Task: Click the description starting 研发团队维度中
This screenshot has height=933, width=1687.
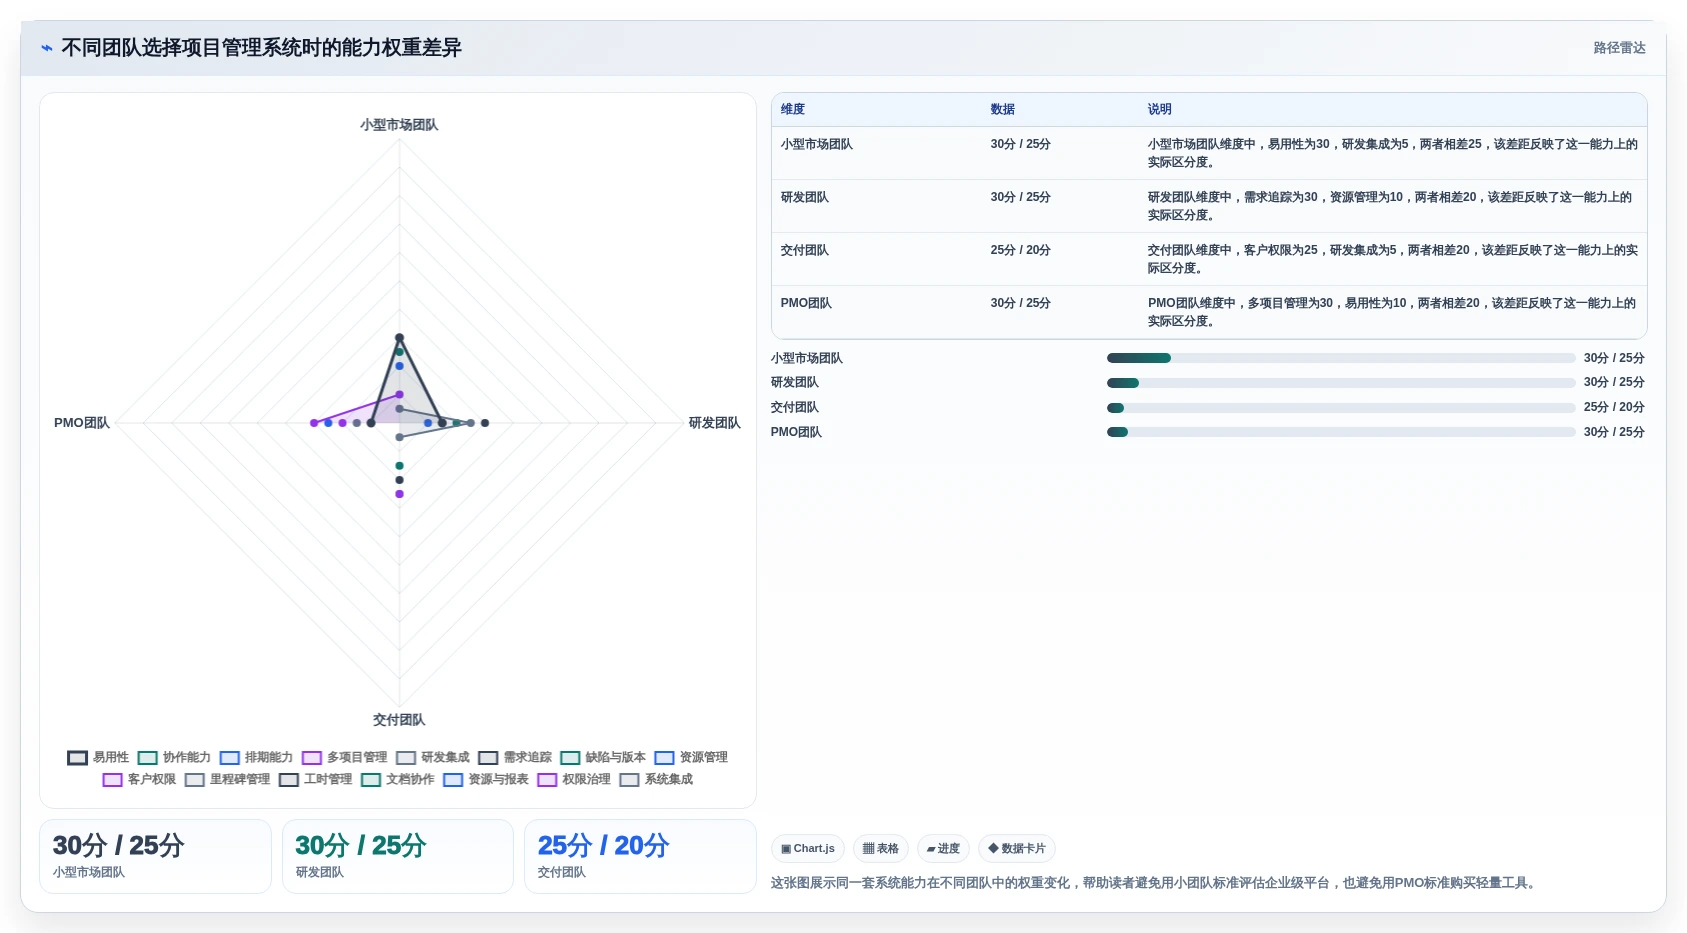Action: point(1390,206)
